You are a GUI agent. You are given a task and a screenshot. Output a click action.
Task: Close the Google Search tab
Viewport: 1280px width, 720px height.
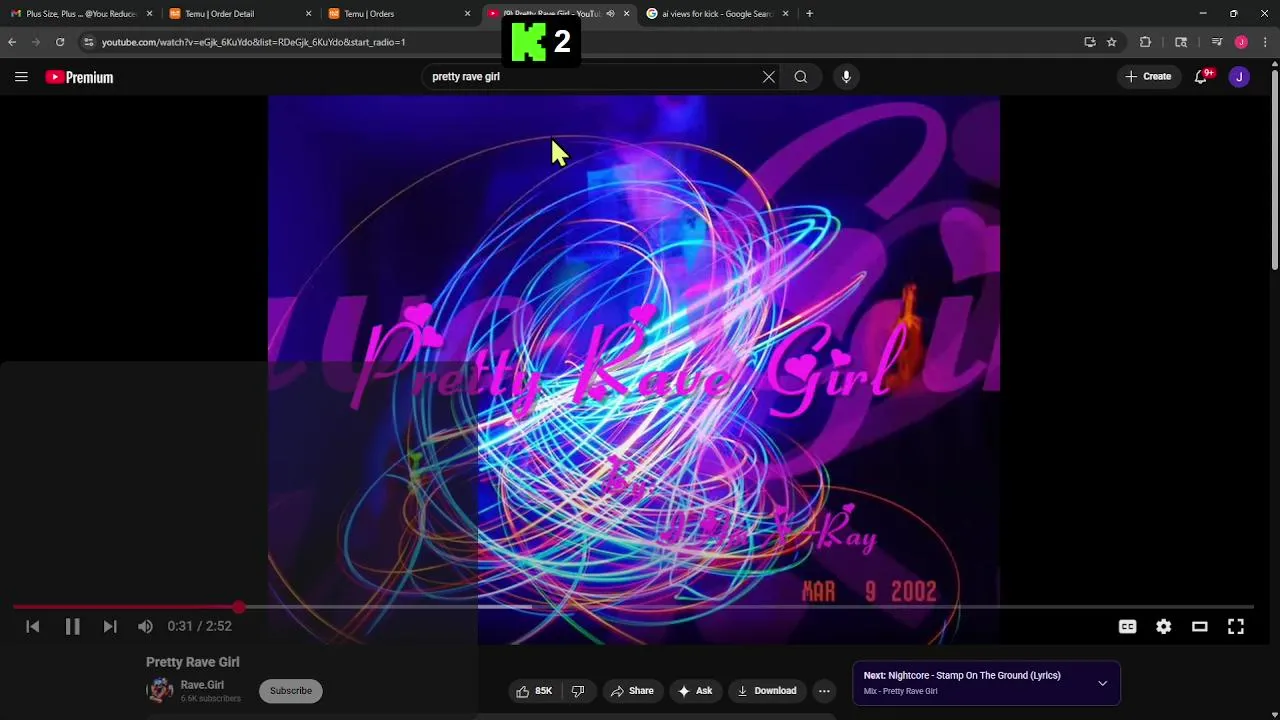(785, 14)
